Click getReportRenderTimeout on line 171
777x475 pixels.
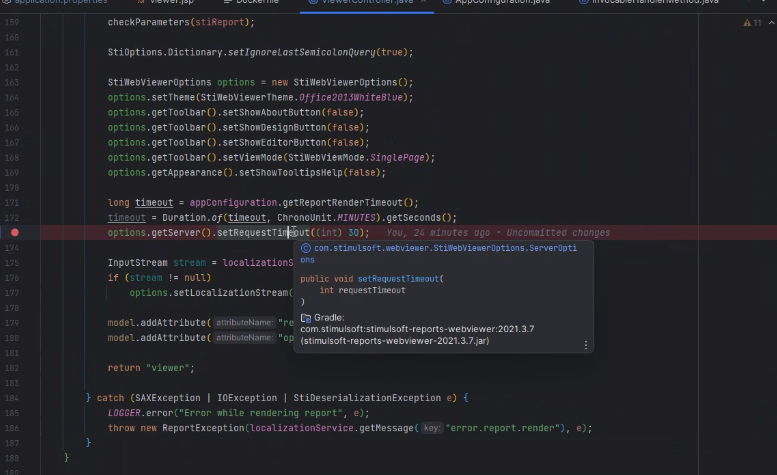[x=342, y=203]
